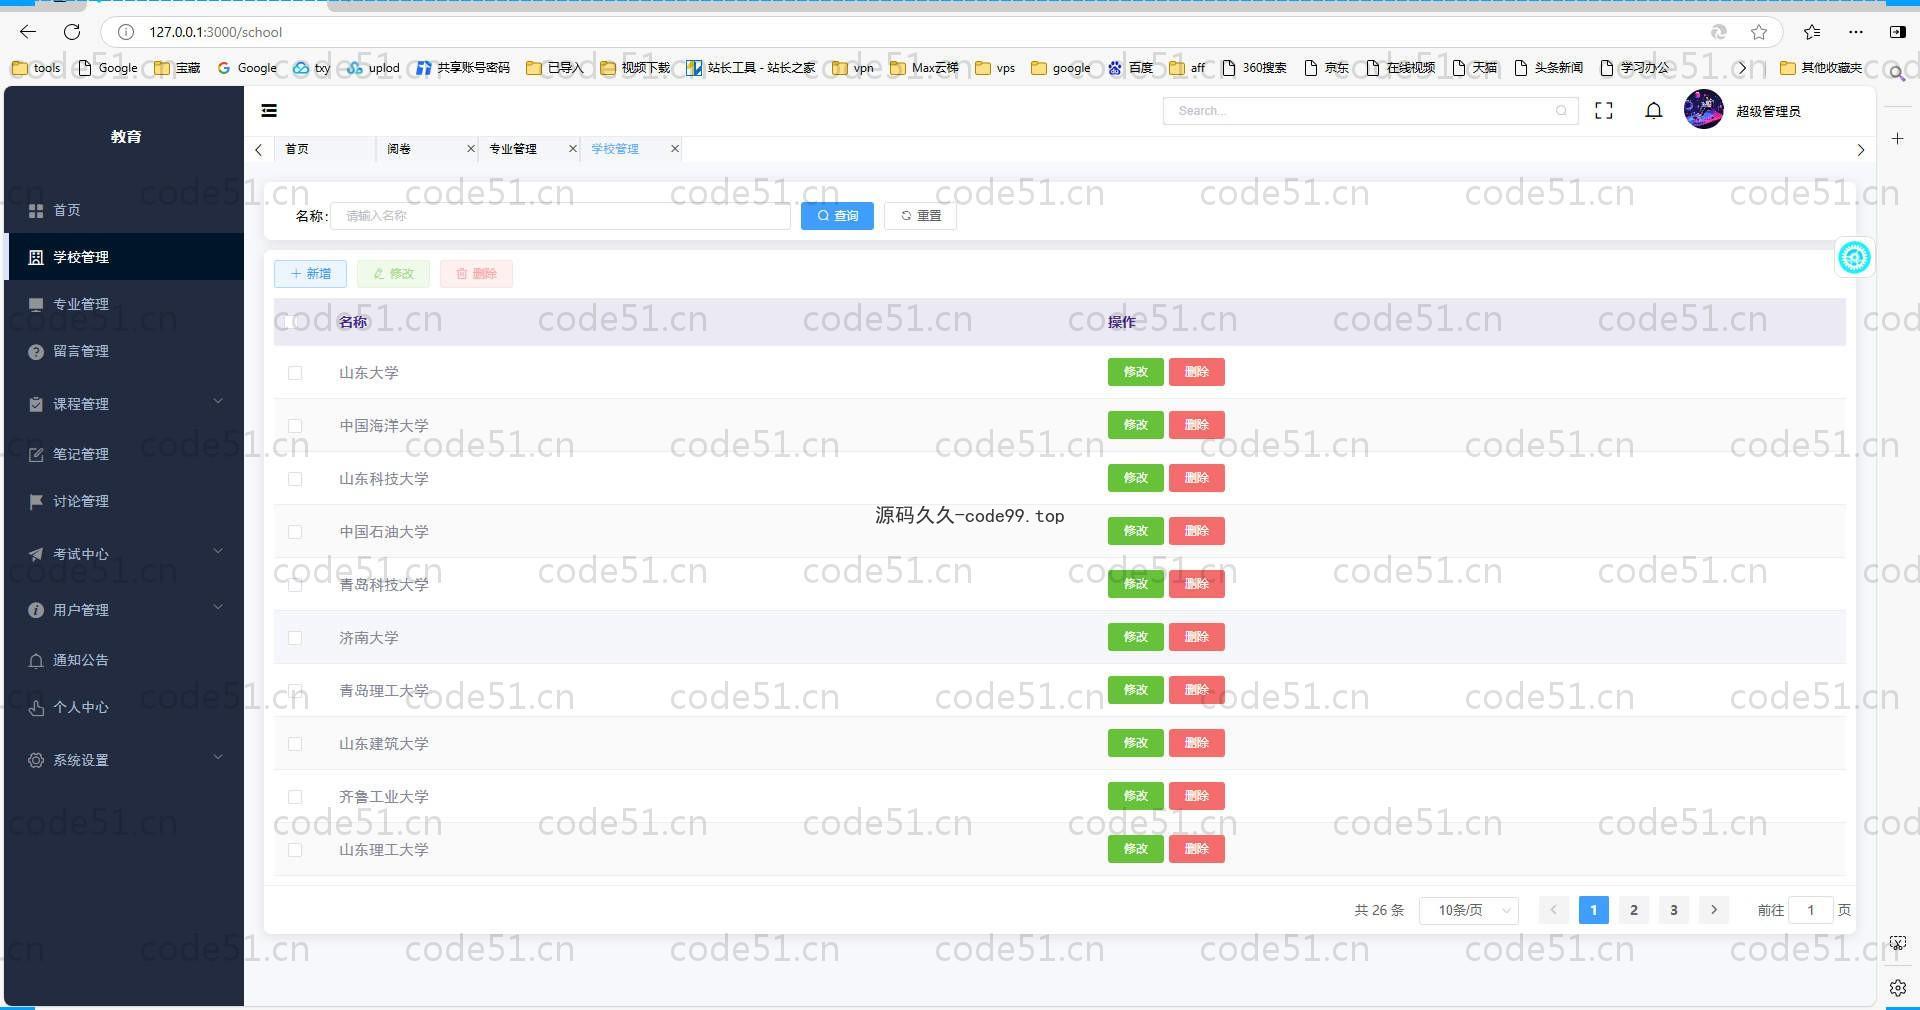The image size is (1920, 1010).
Task: Edit the 济南大学 row with 修改
Action: [1135, 637]
